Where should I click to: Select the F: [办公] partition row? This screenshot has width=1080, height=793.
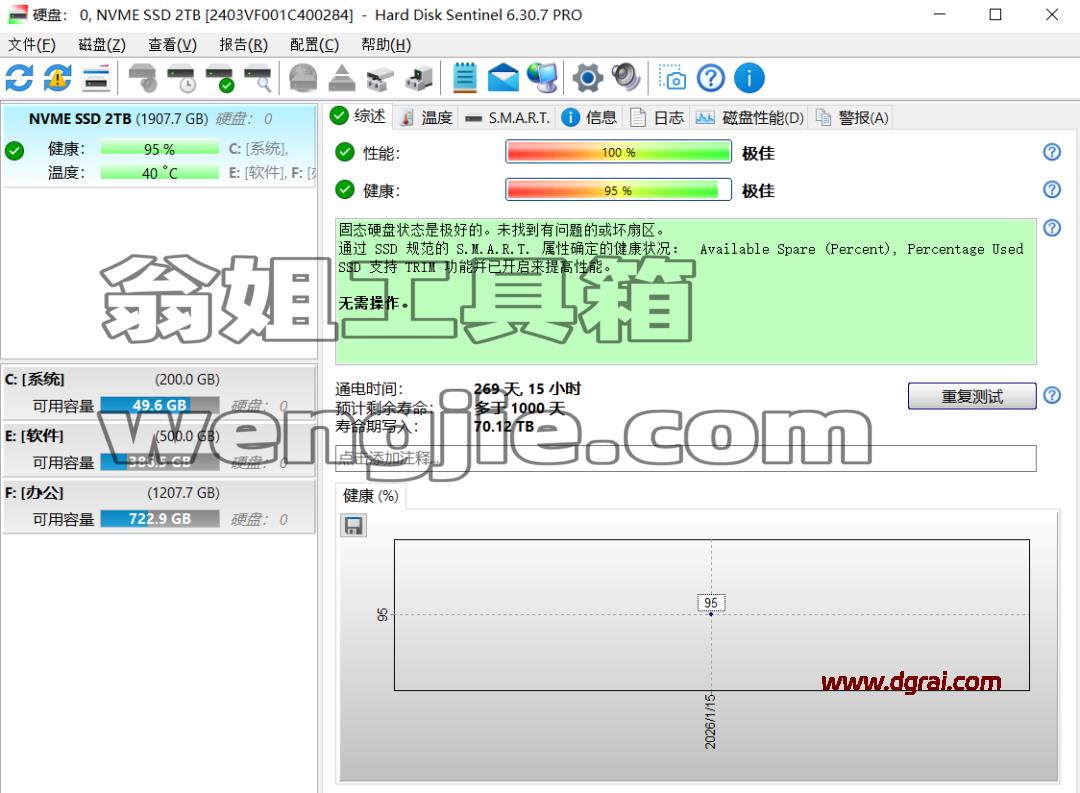pyautogui.click(x=159, y=506)
